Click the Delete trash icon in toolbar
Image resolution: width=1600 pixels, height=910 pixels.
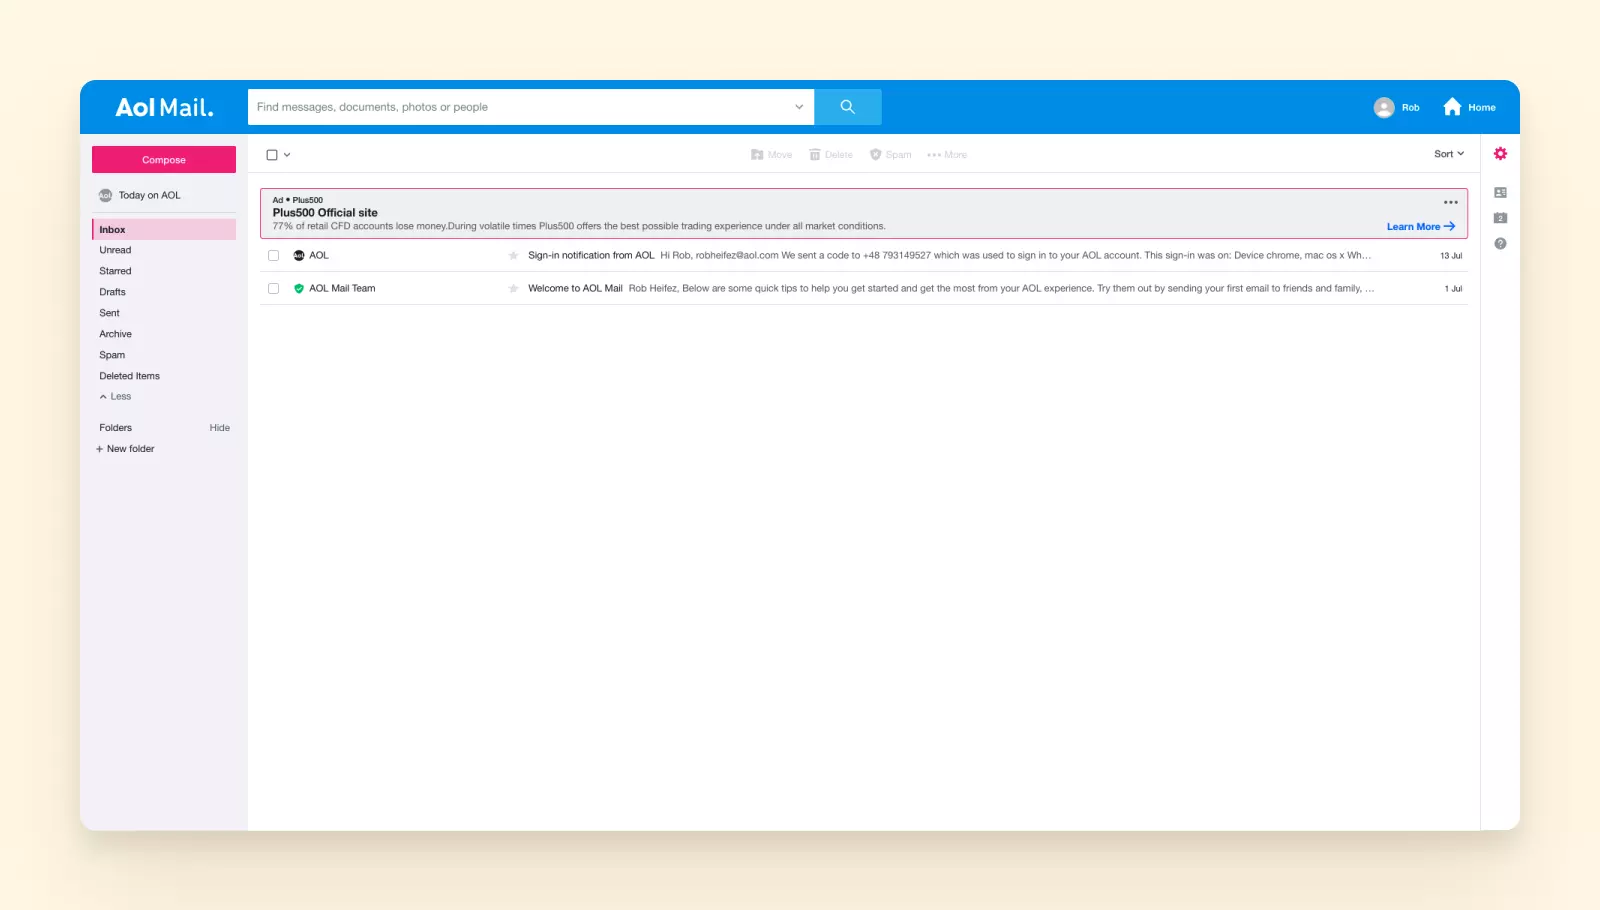click(x=815, y=155)
